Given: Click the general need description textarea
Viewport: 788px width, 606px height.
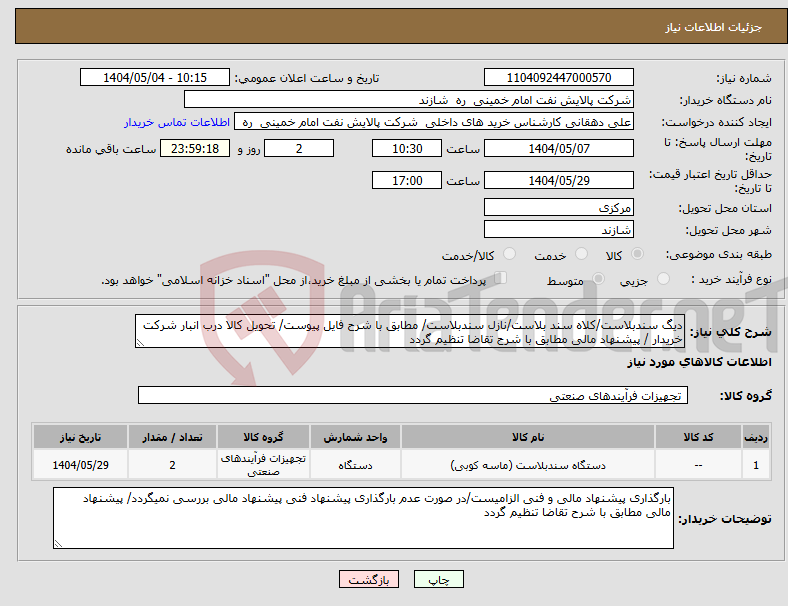Looking at the screenshot, I should (410, 332).
